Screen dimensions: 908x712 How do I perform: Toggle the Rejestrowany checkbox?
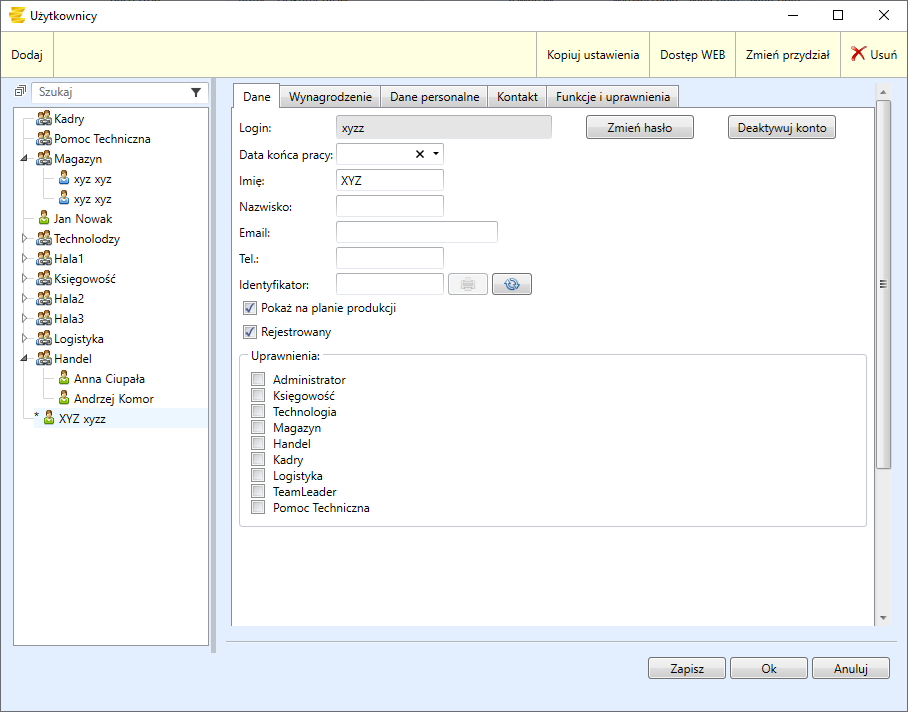[x=250, y=332]
